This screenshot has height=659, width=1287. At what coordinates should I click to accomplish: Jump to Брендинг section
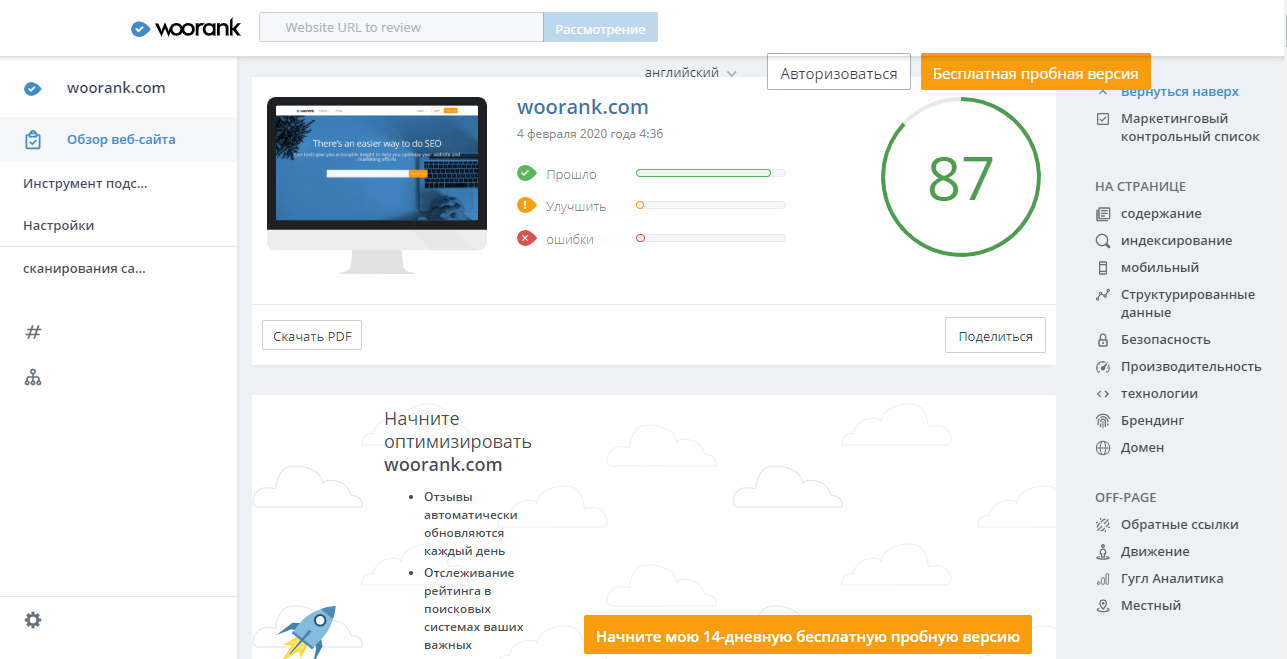pos(1153,421)
